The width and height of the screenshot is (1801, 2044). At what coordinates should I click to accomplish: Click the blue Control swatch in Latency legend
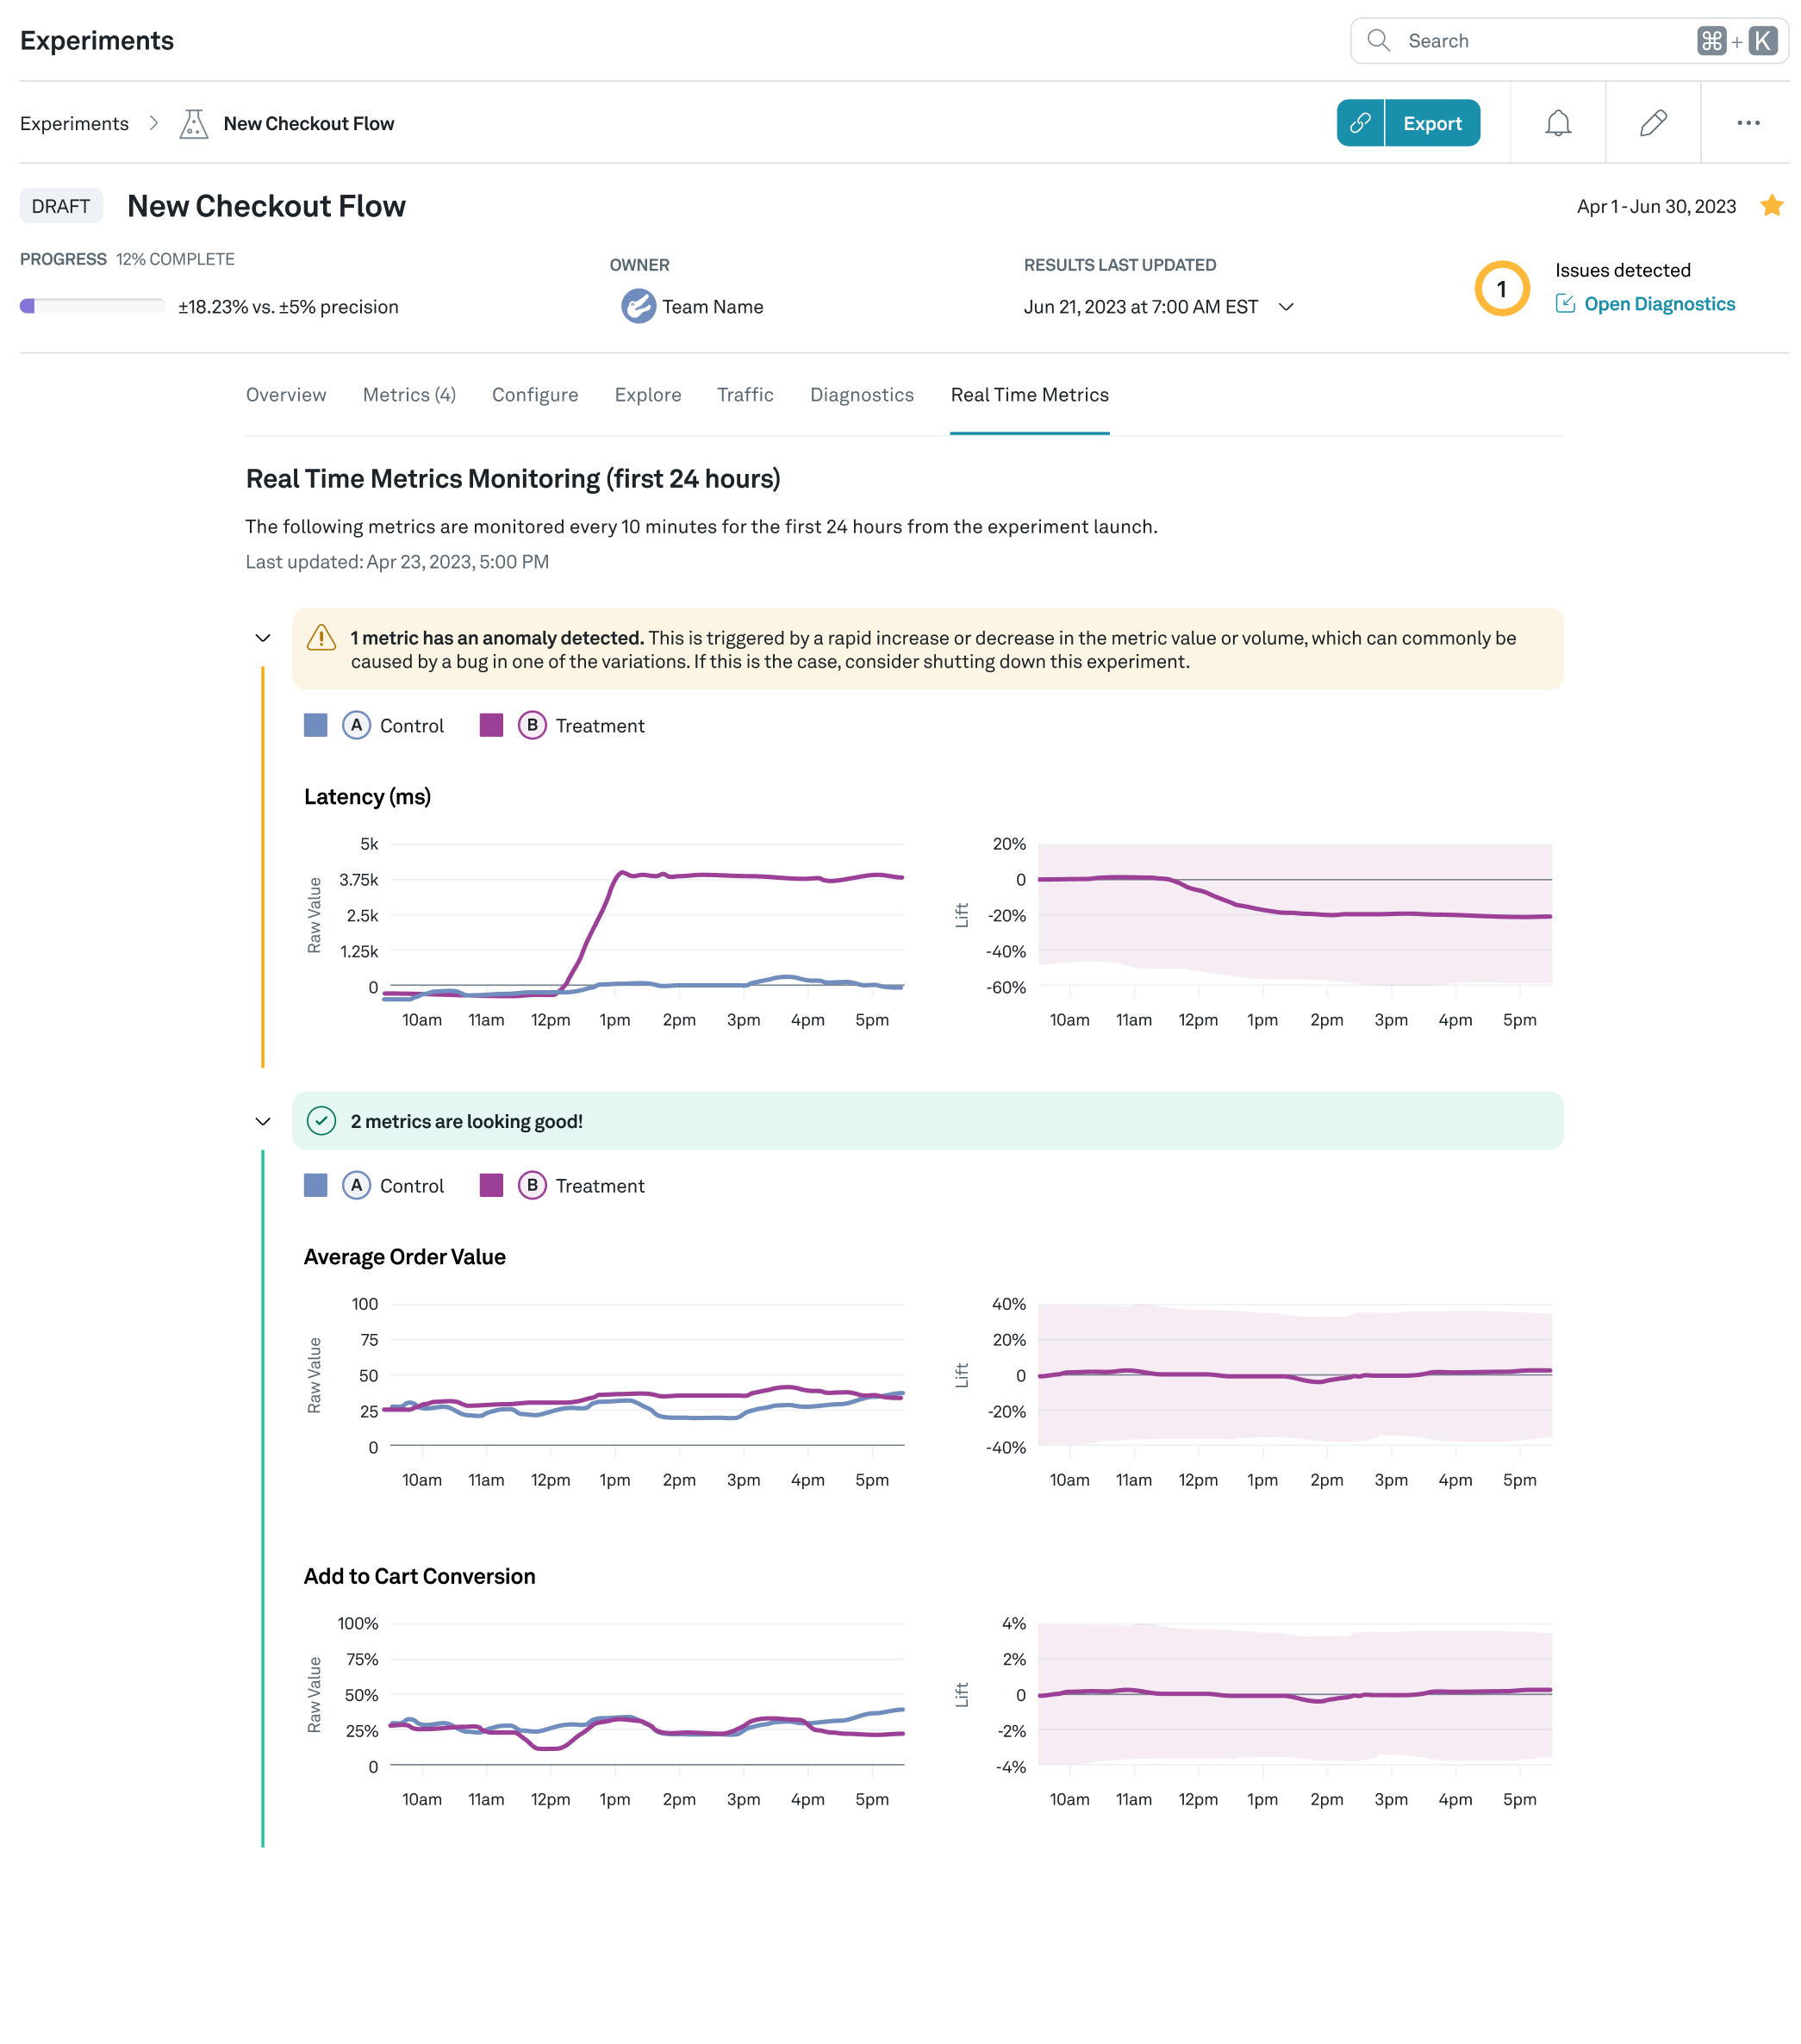[315, 725]
